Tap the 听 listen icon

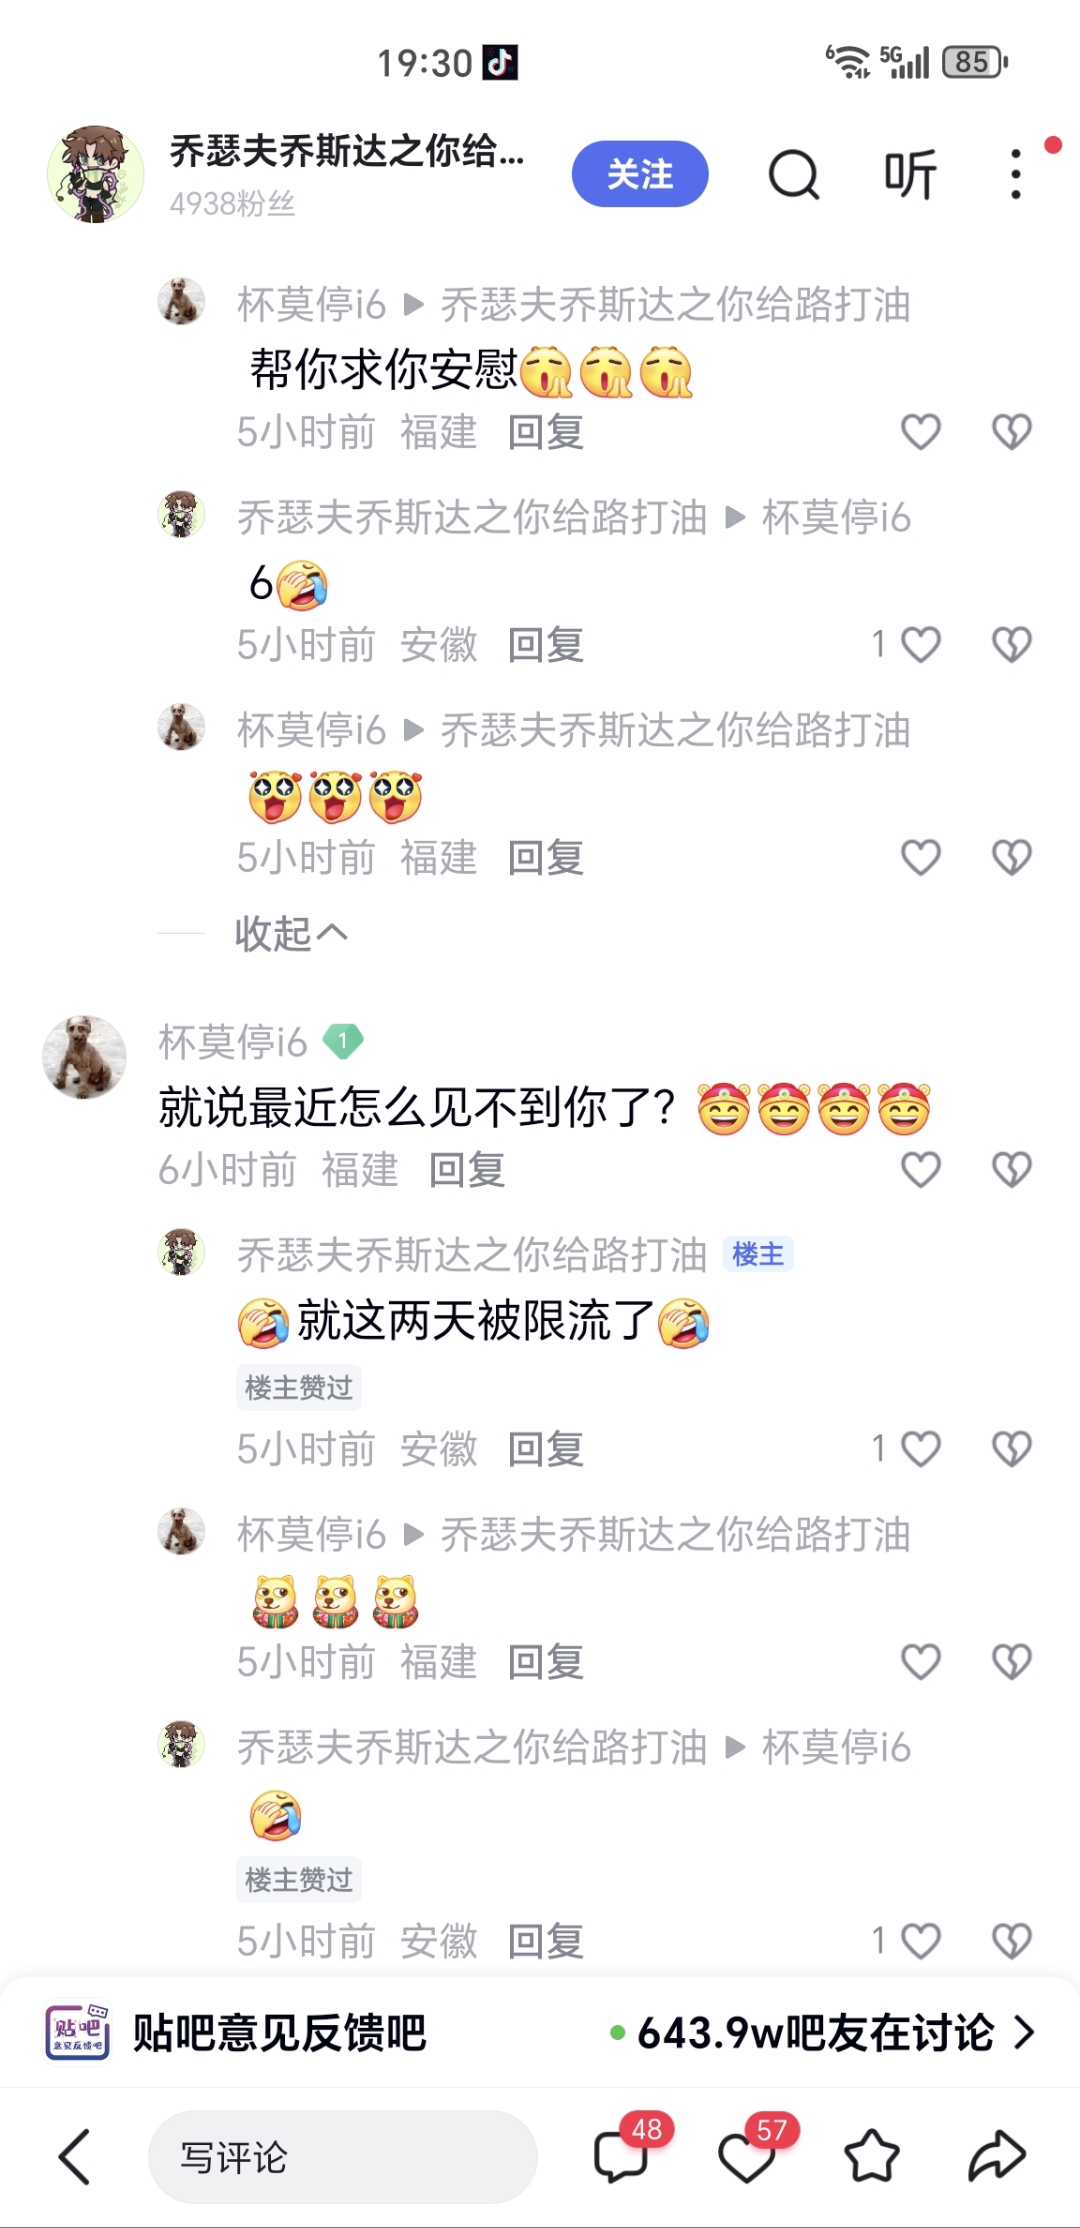pos(910,175)
